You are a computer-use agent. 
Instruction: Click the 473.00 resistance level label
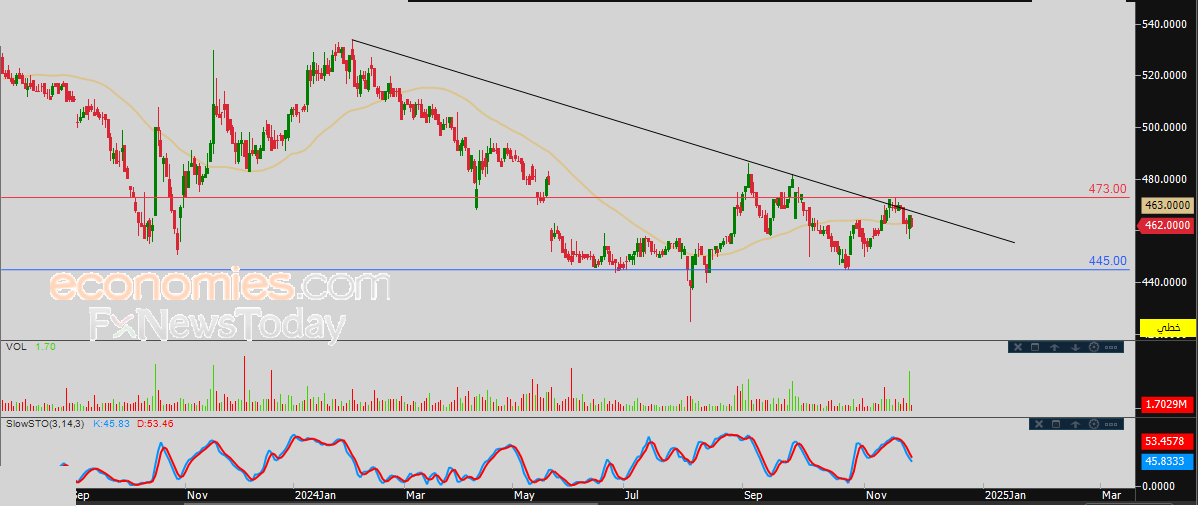click(x=1107, y=189)
